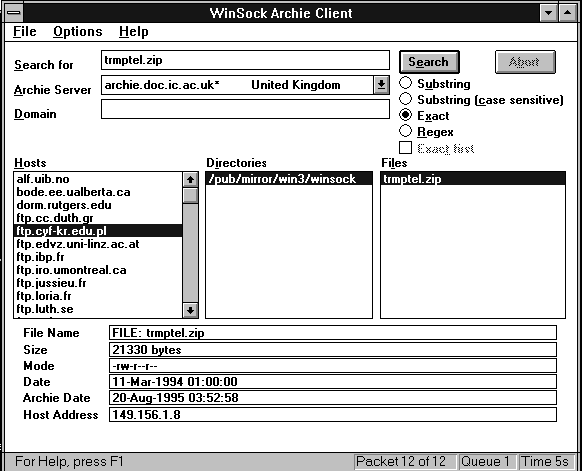Open the Help menu
Screen dimensions: 582x471
134,32
